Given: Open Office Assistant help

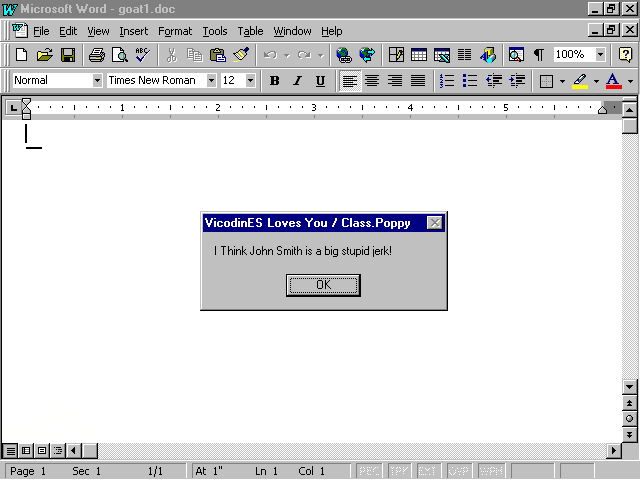Looking at the screenshot, I should [x=625, y=54].
